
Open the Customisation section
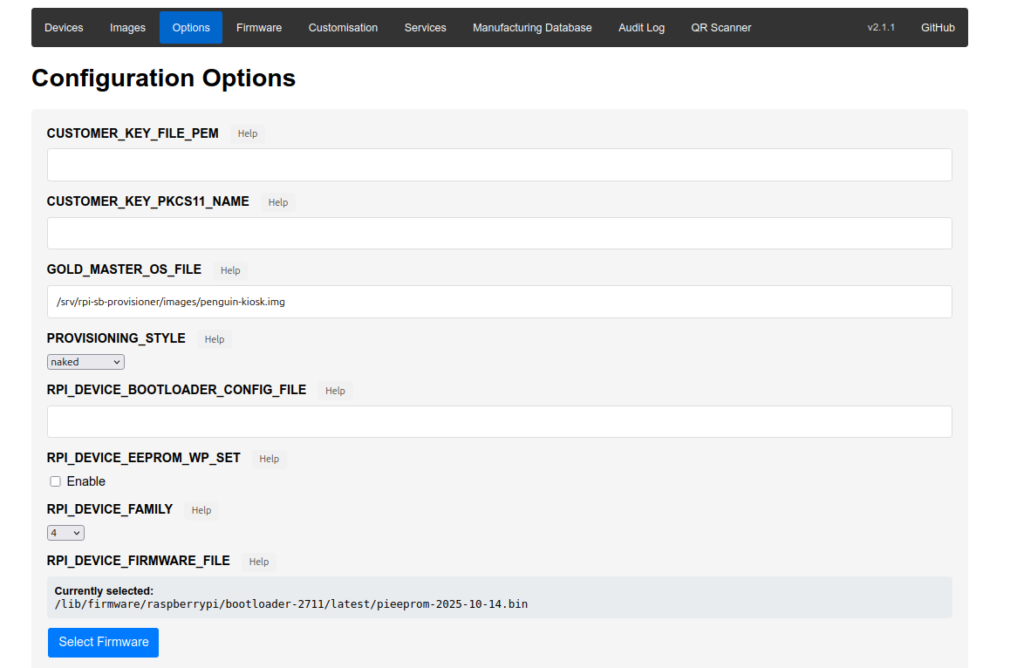343,28
